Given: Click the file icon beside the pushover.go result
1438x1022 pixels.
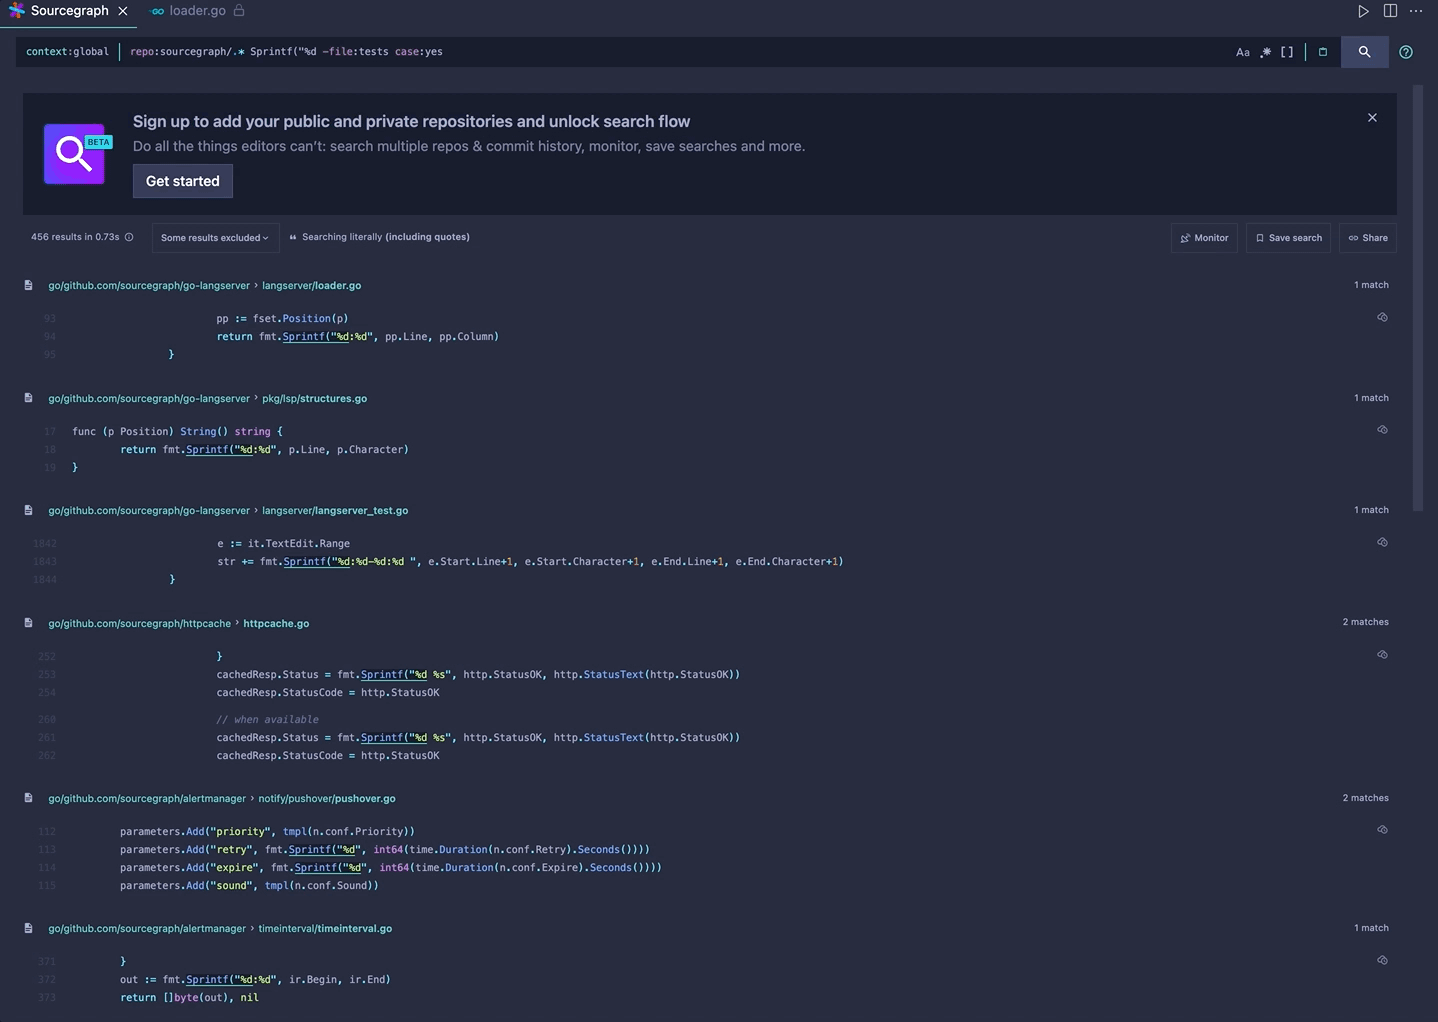Looking at the screenshot, I should pyautogui.click(x=28, y=798).
